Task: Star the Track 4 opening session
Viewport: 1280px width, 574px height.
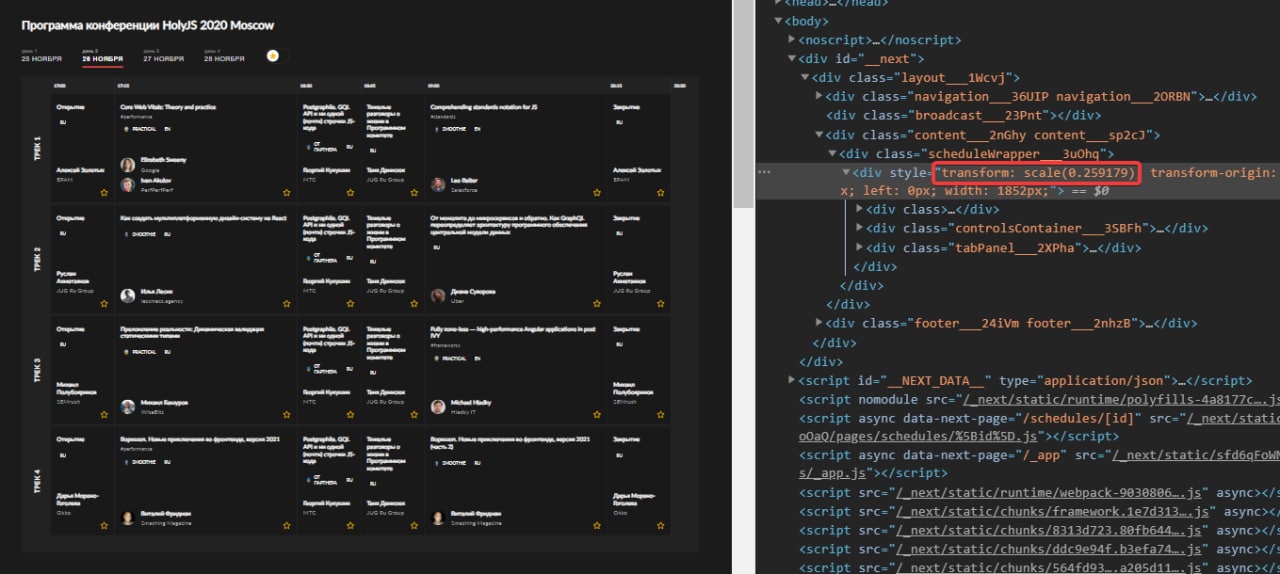Action: [x=104, y=524]
